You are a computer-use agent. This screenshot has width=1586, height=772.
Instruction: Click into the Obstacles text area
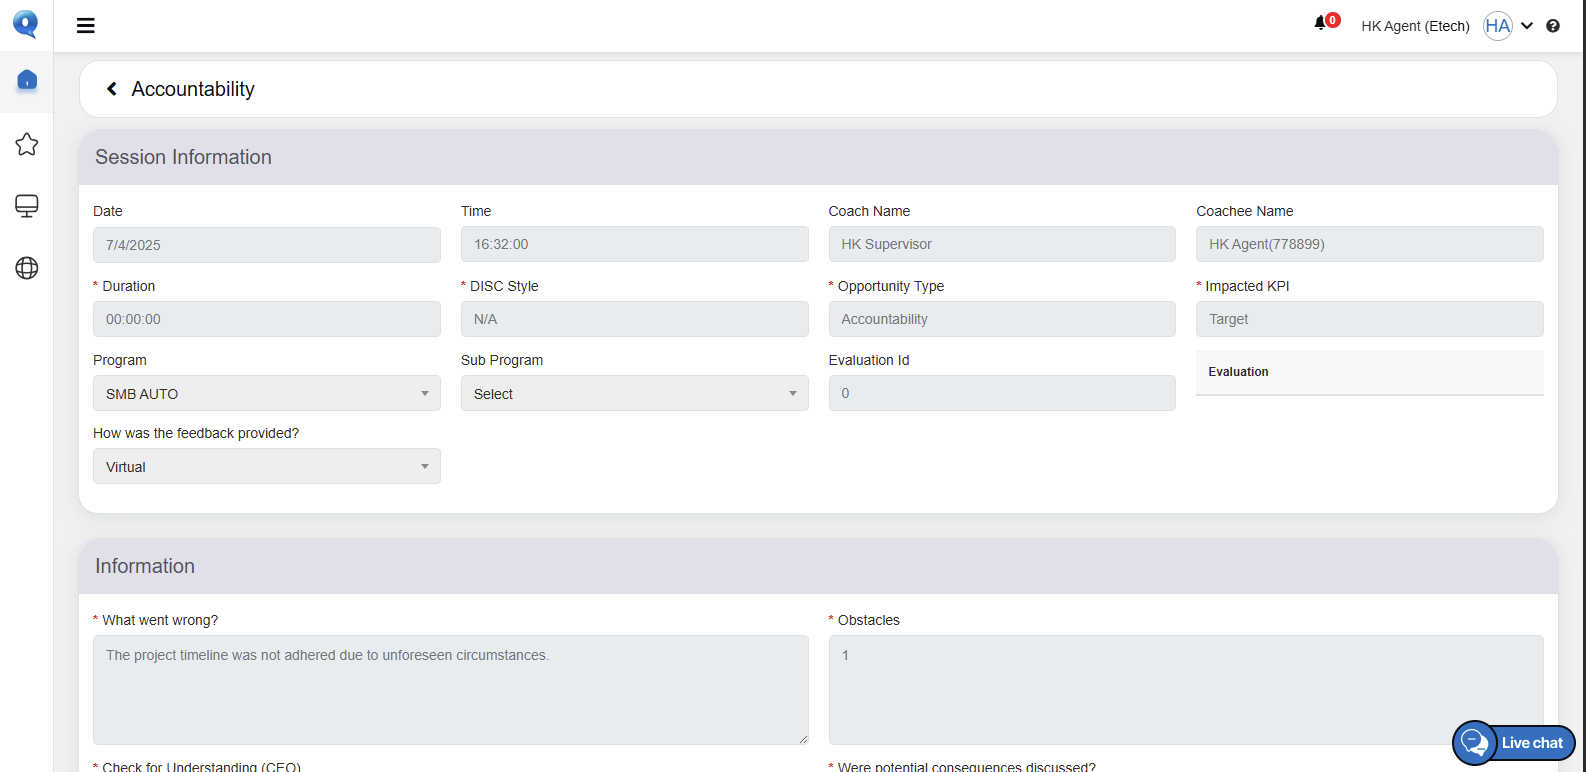(1185, 689)
